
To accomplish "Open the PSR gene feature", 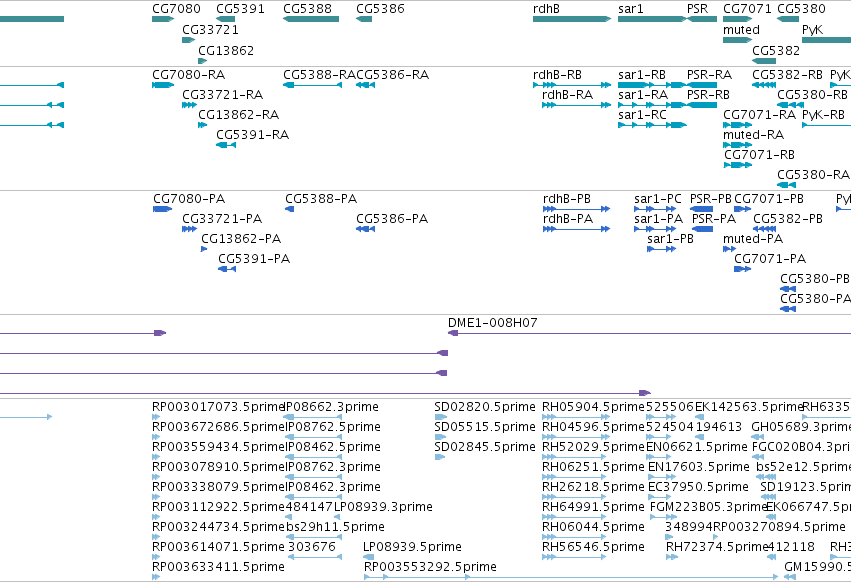I will coord(702,19).
